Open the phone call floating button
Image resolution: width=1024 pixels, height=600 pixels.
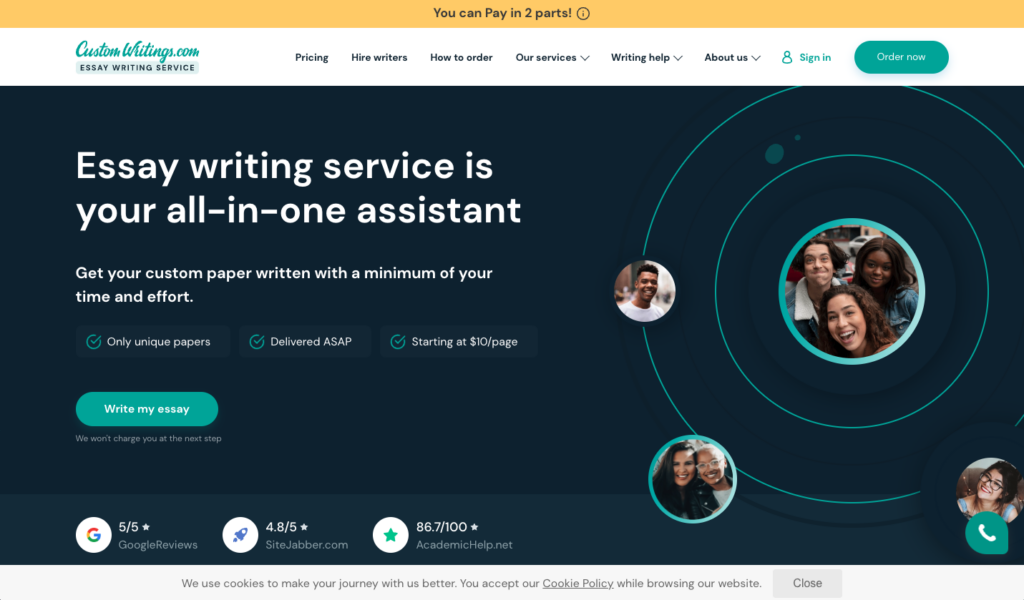[x=986, y=533]
